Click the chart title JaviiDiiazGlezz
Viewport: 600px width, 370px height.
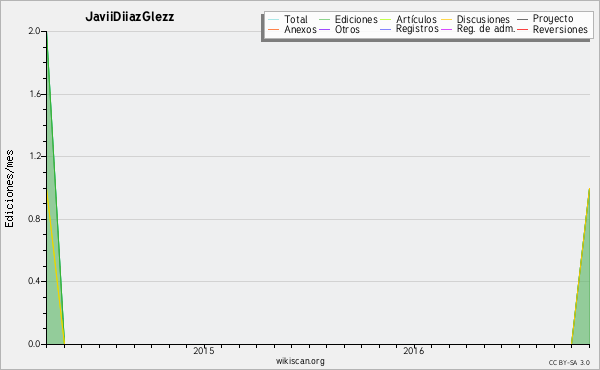coord(130,17)
